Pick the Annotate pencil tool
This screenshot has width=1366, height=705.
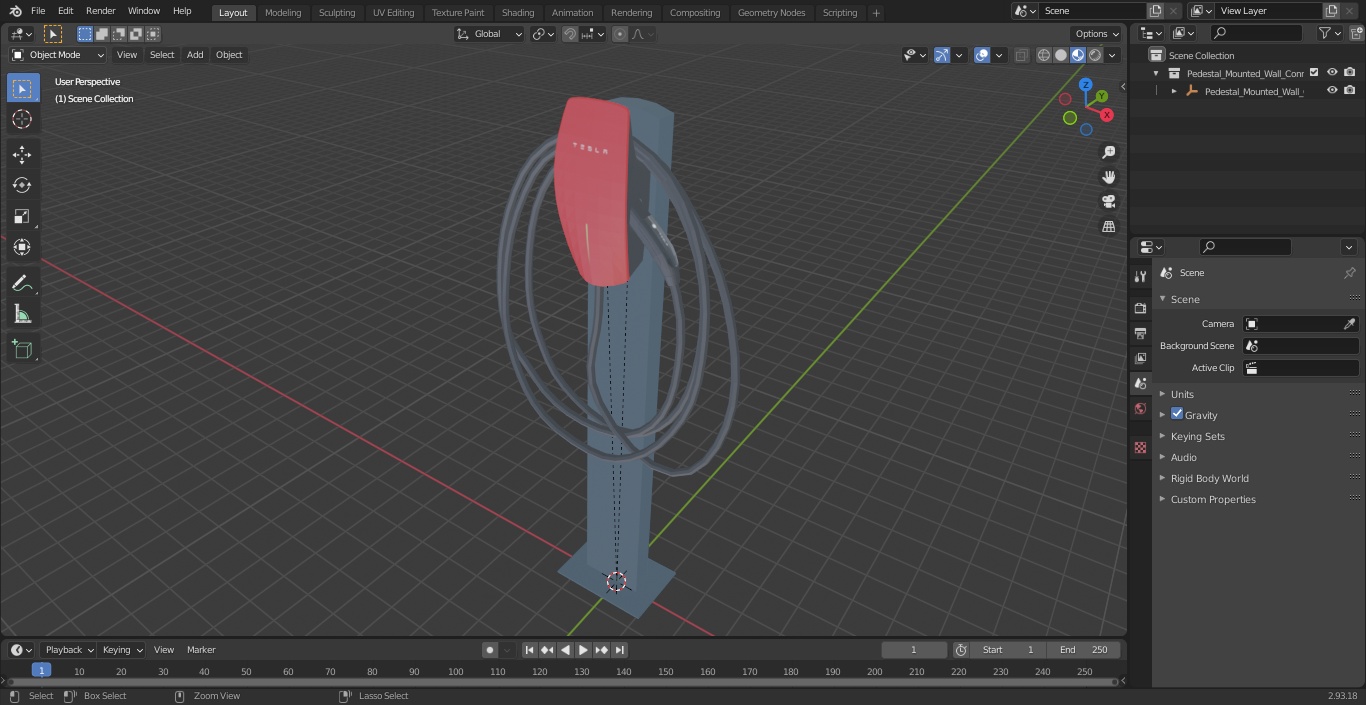[22, 284]
